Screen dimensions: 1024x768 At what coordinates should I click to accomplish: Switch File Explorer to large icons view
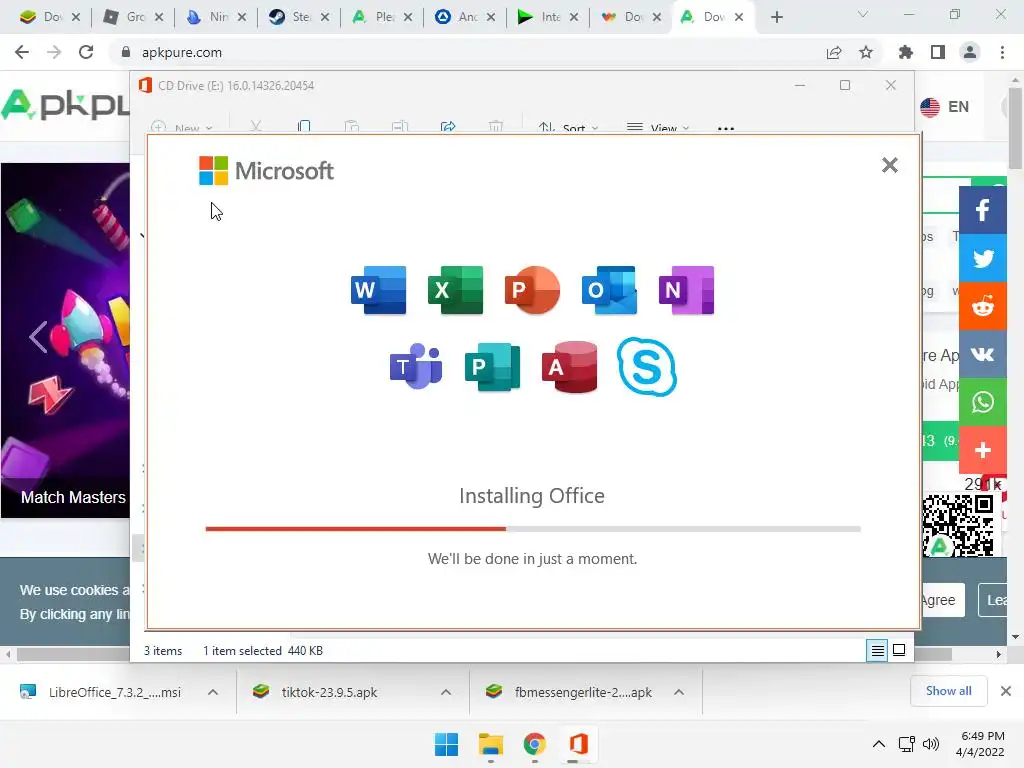coord(899,650)
